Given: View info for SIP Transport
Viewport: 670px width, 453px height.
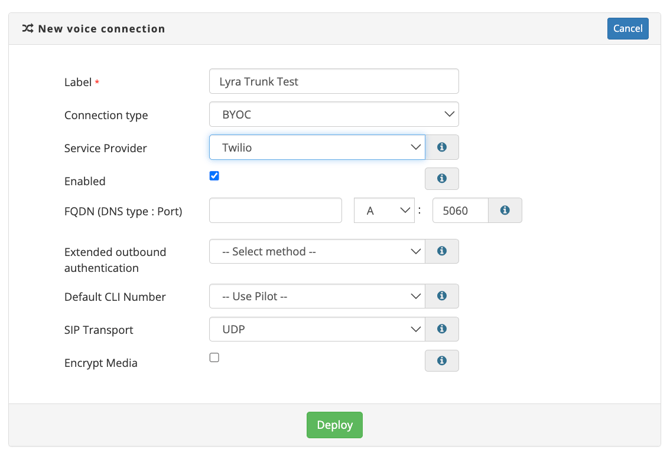Looking at the screenshot, I should [442, 329].
